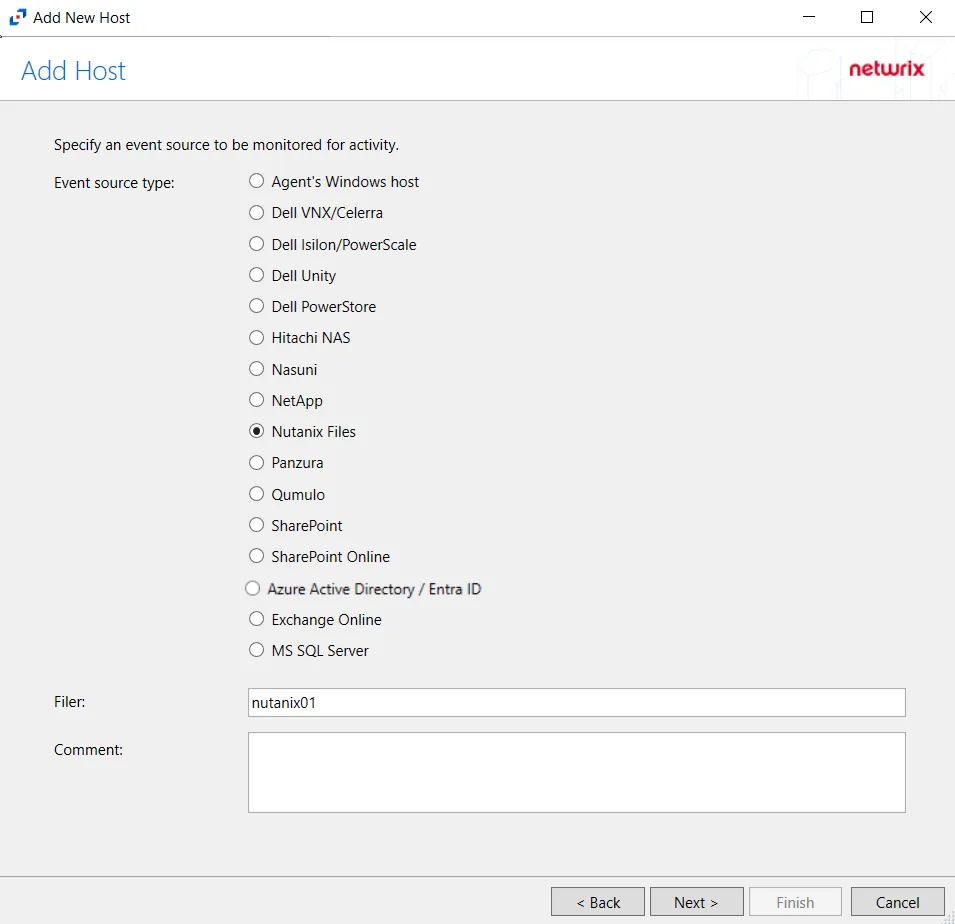Screen dimensions: 955x924
Task: Pick Dell Unity as event source
Action: click(x=256, y=275)
